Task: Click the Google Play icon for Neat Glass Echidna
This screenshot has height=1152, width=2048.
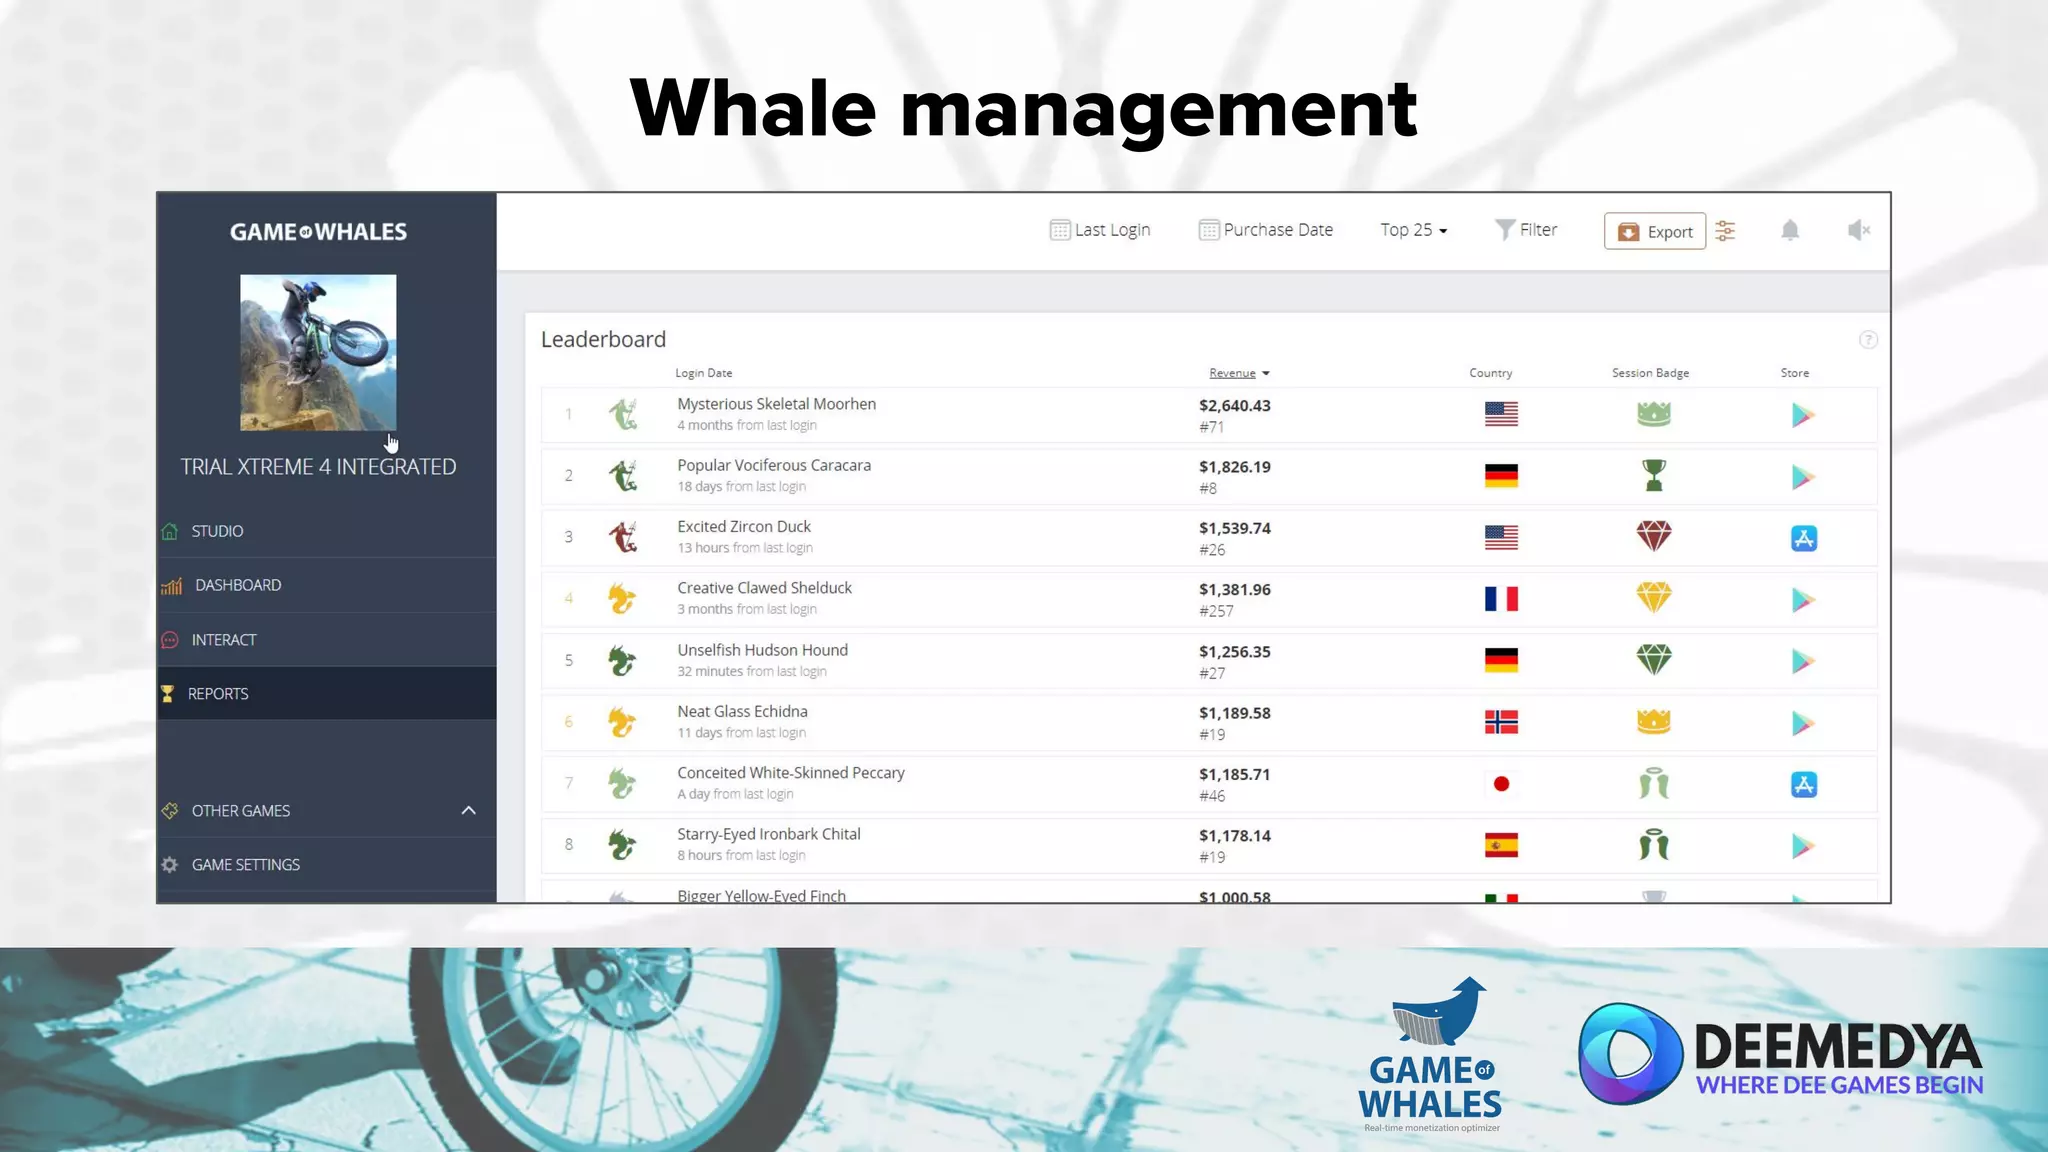Action: coord(1802,723)
